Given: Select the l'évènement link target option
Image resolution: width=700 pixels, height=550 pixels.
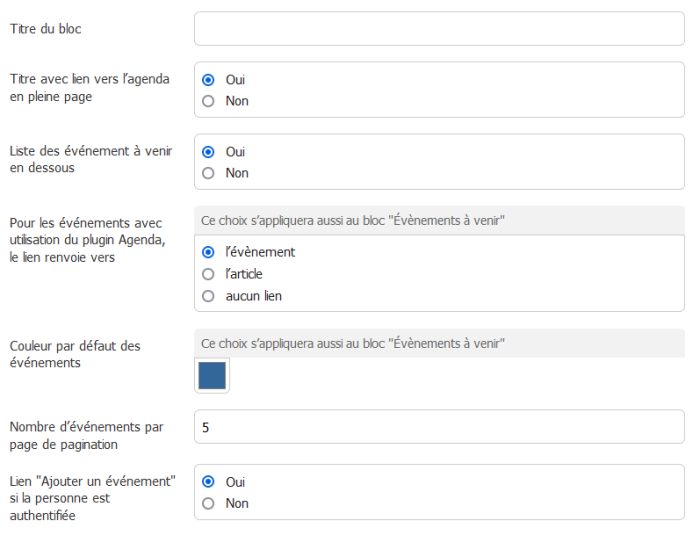Looking at the screenshot, I should (208, 252).
